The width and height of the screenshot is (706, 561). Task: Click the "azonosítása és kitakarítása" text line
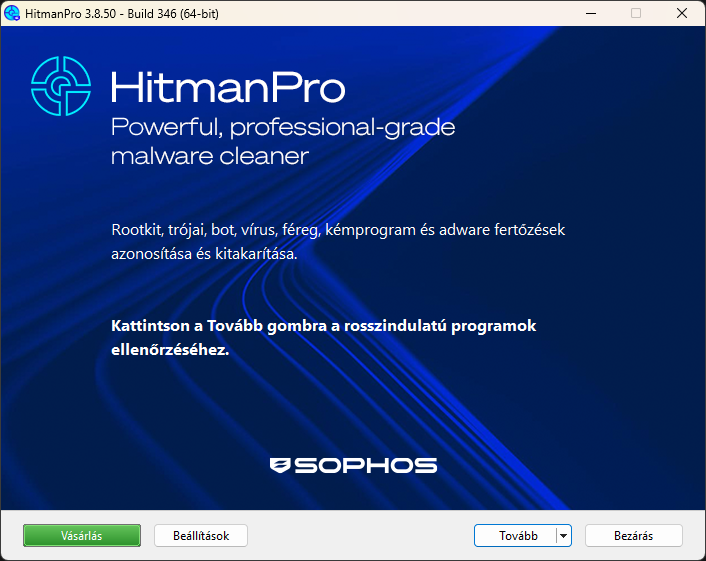coord(204,254)
